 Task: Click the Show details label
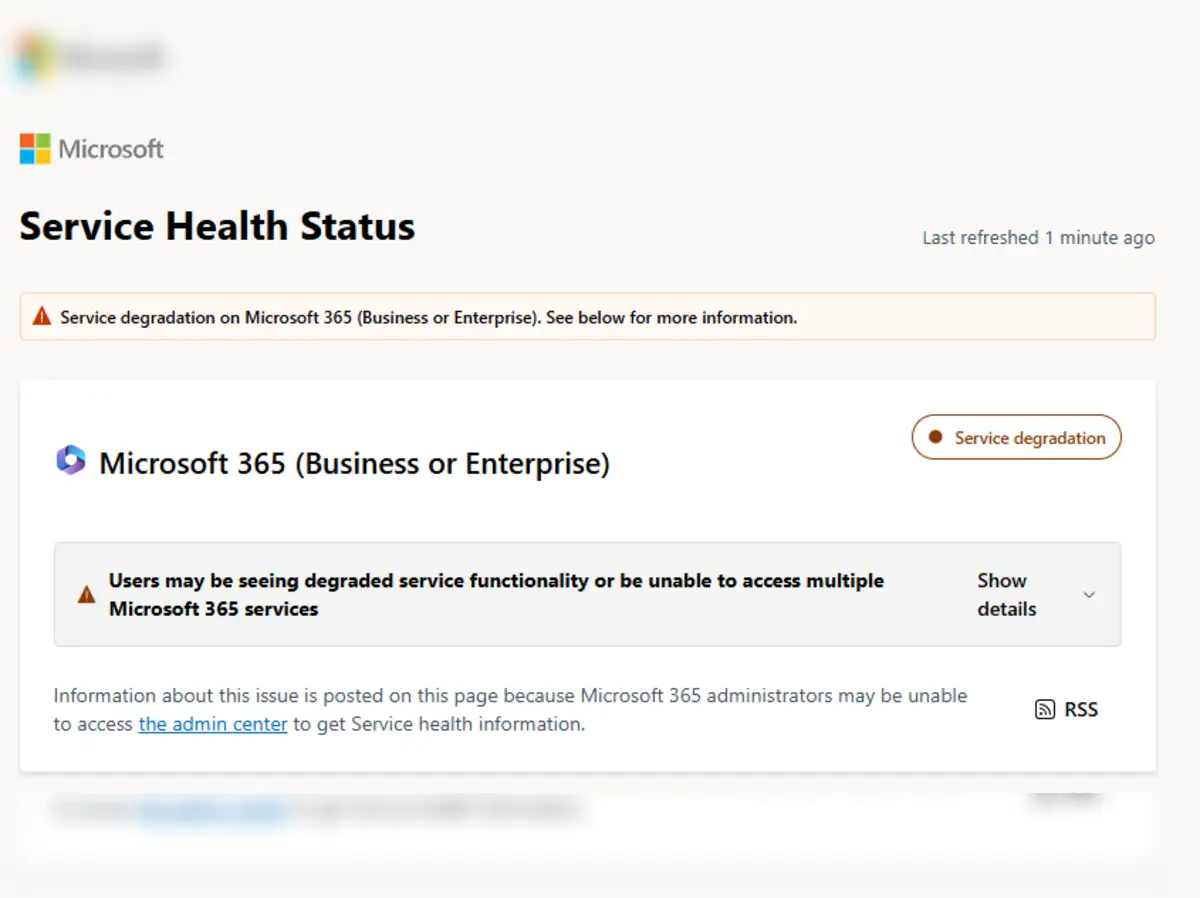(x=1006, y=595)
